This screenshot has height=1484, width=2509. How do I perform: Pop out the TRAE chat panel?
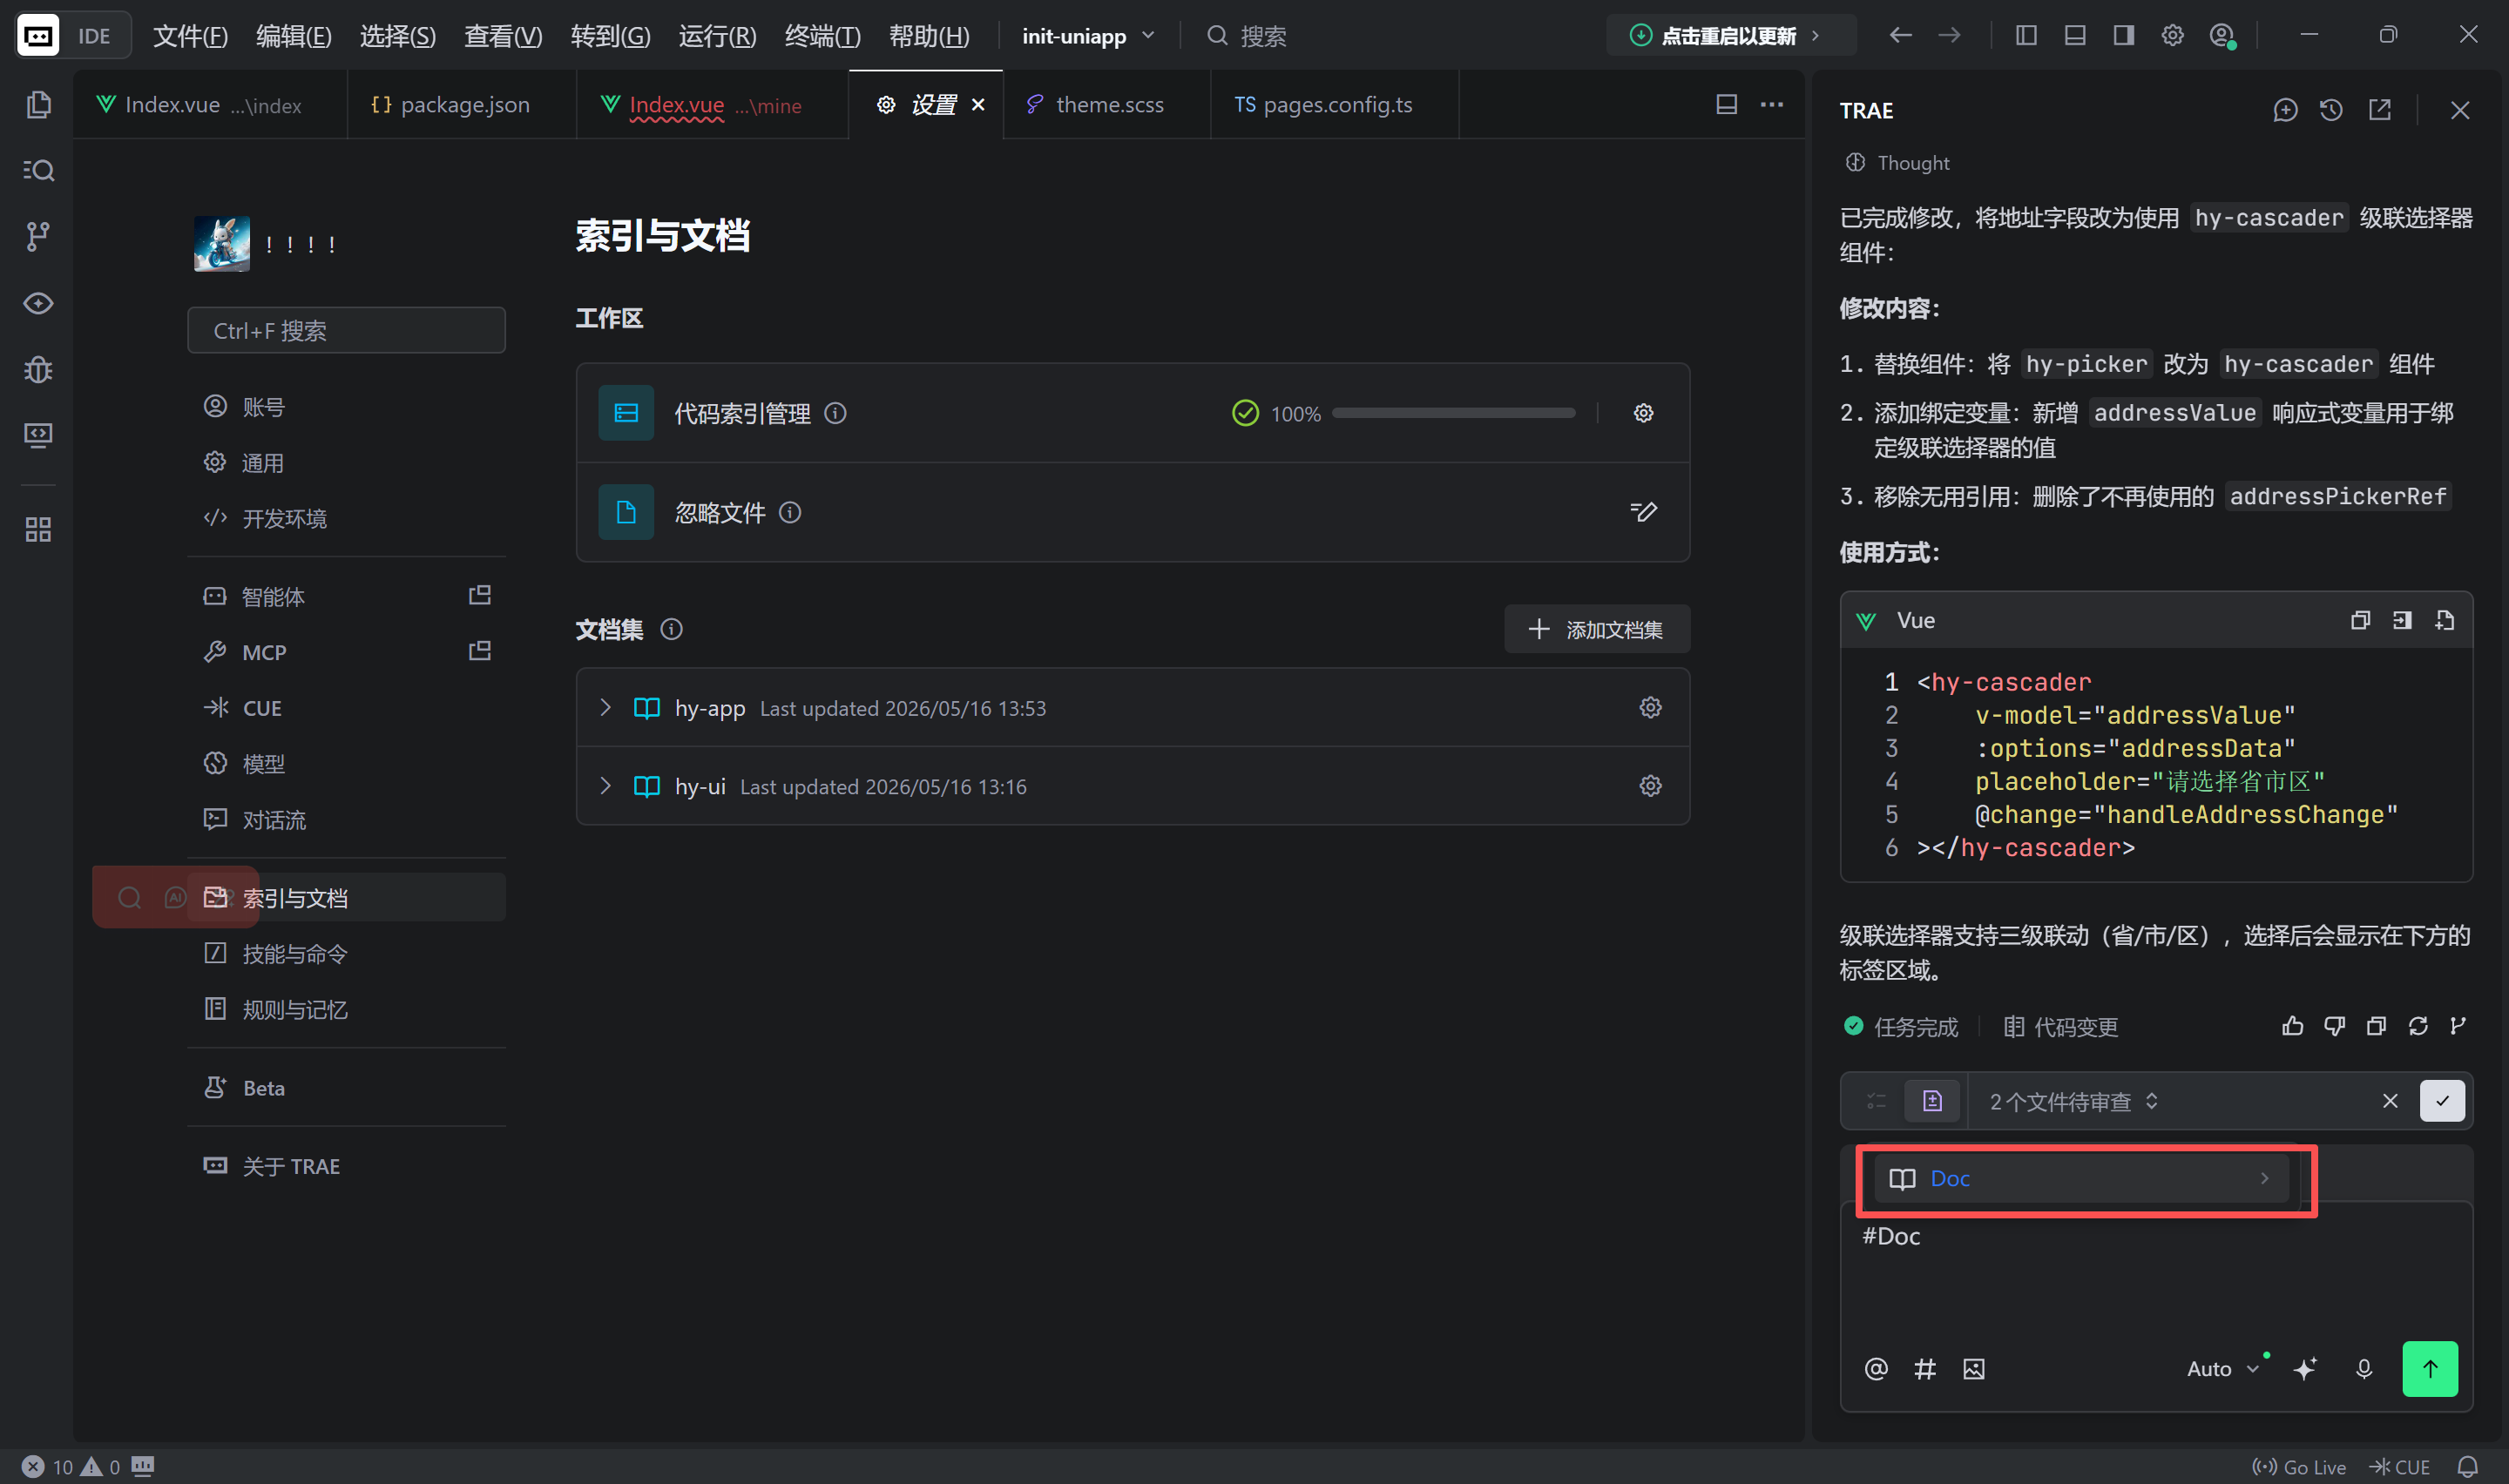pyautogui.click(x=2380, y=110)
